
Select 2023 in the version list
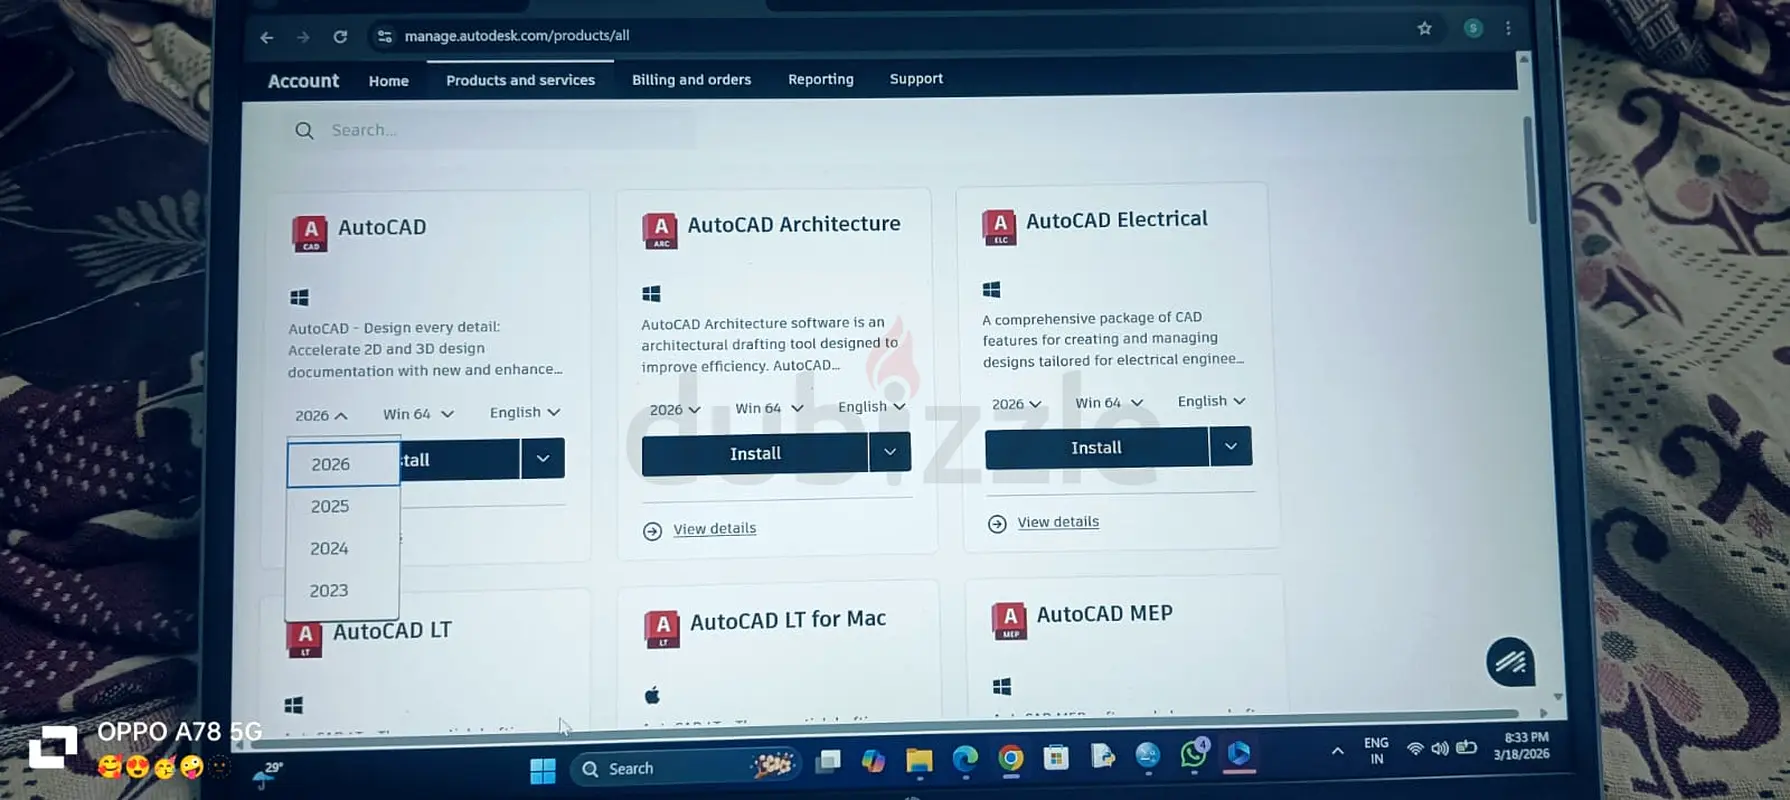click(340, 591)
